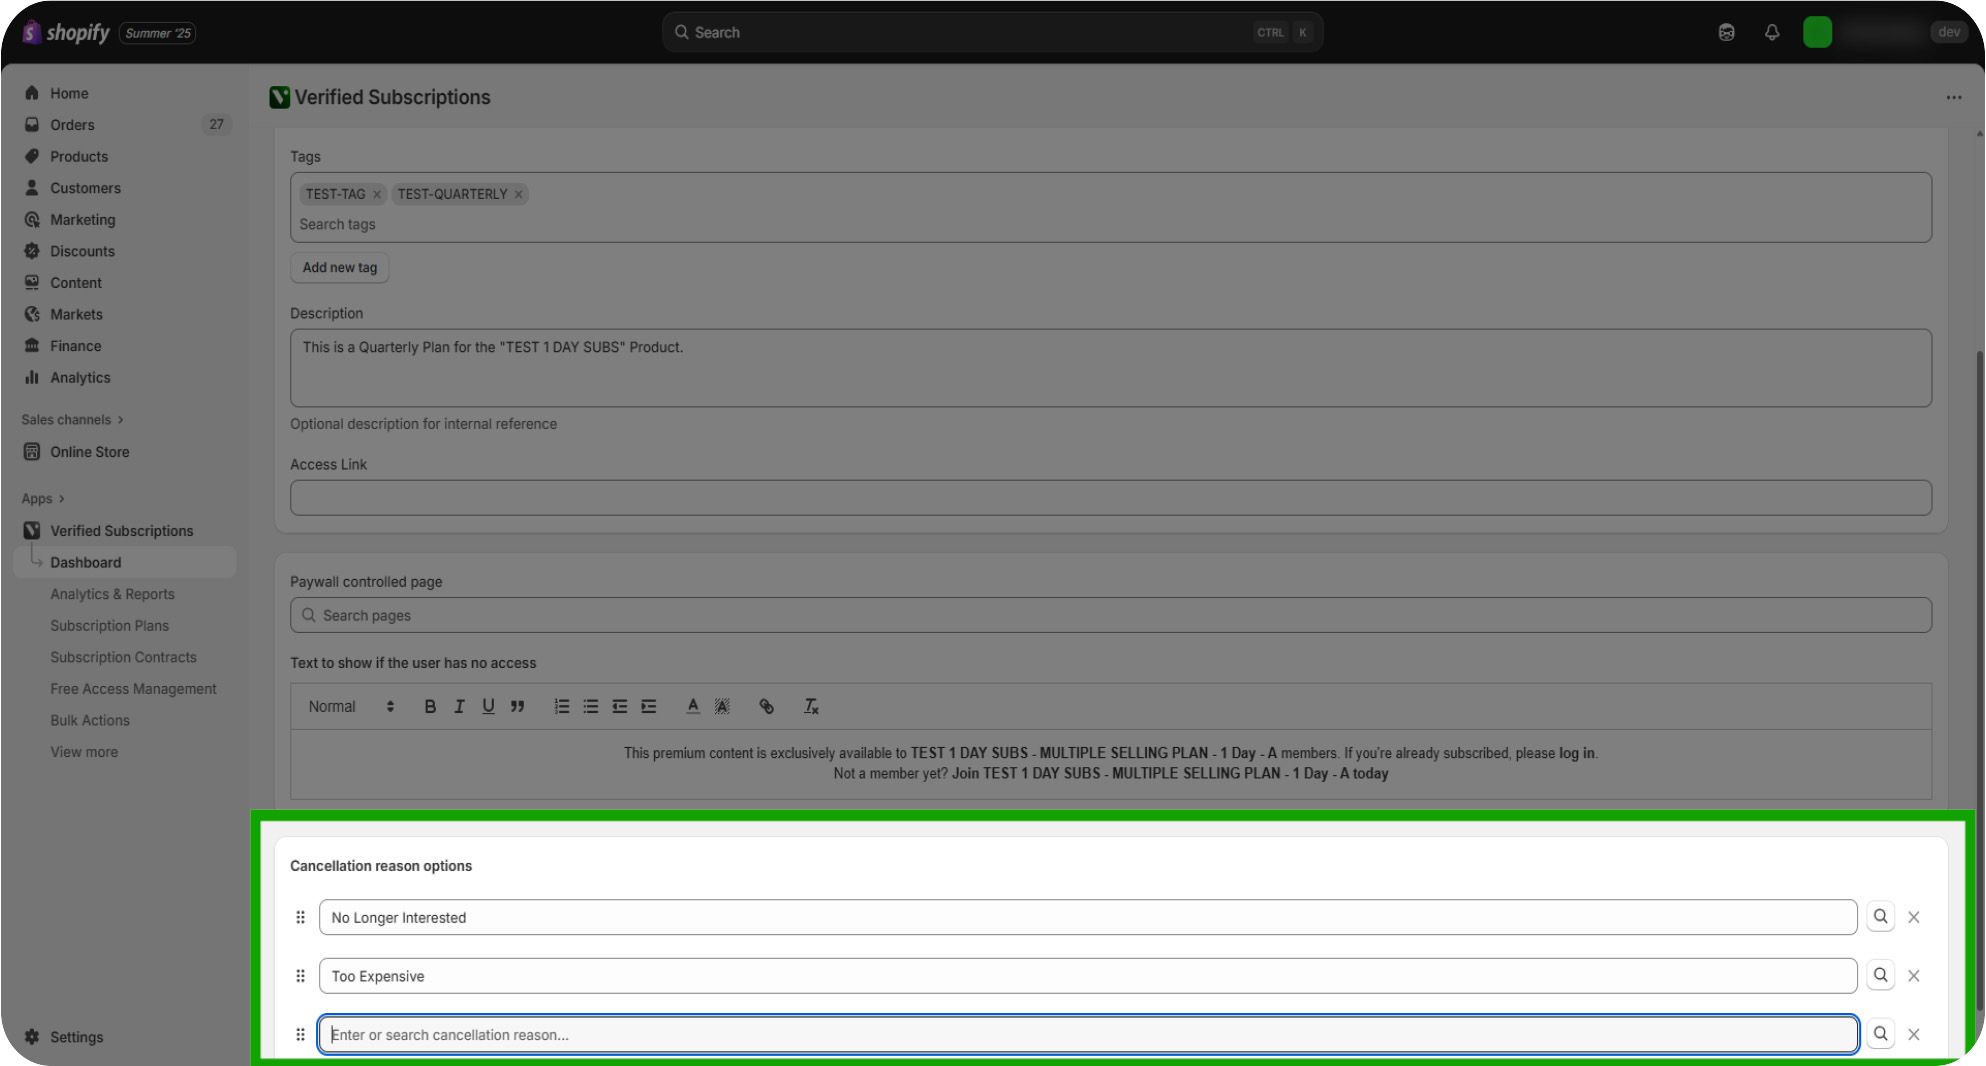Screen dimensions: 1986x1066
Task: Click the top Shopify search bar
Action: click(992, 32)
